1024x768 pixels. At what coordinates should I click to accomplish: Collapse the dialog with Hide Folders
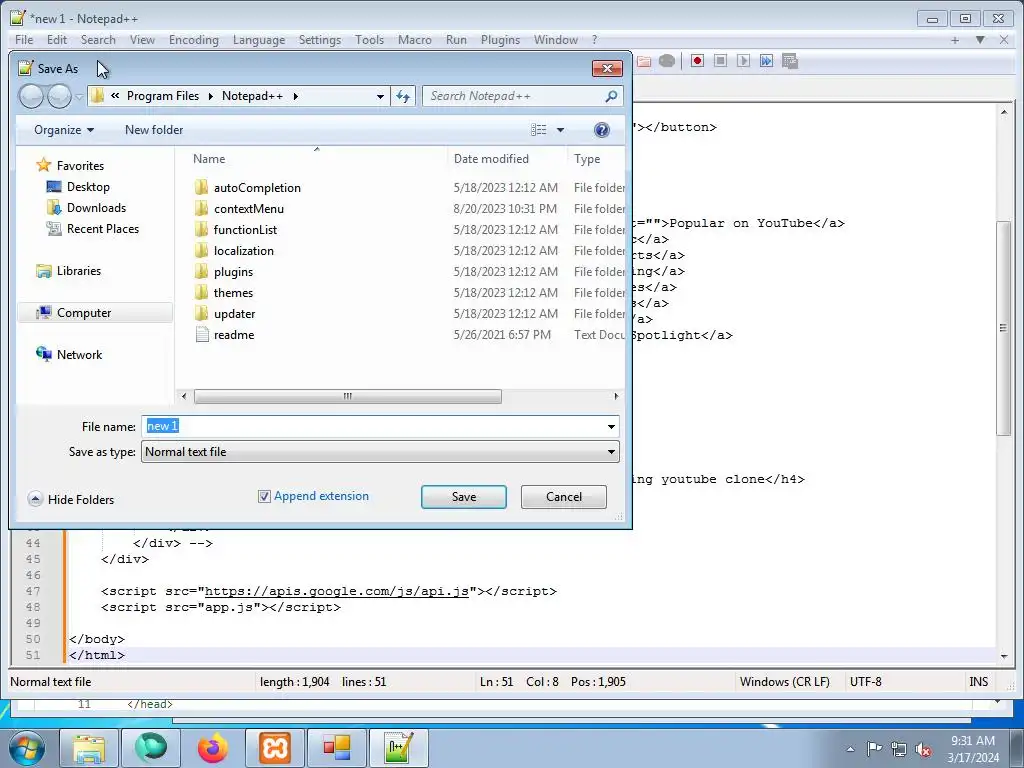point(71,500)
